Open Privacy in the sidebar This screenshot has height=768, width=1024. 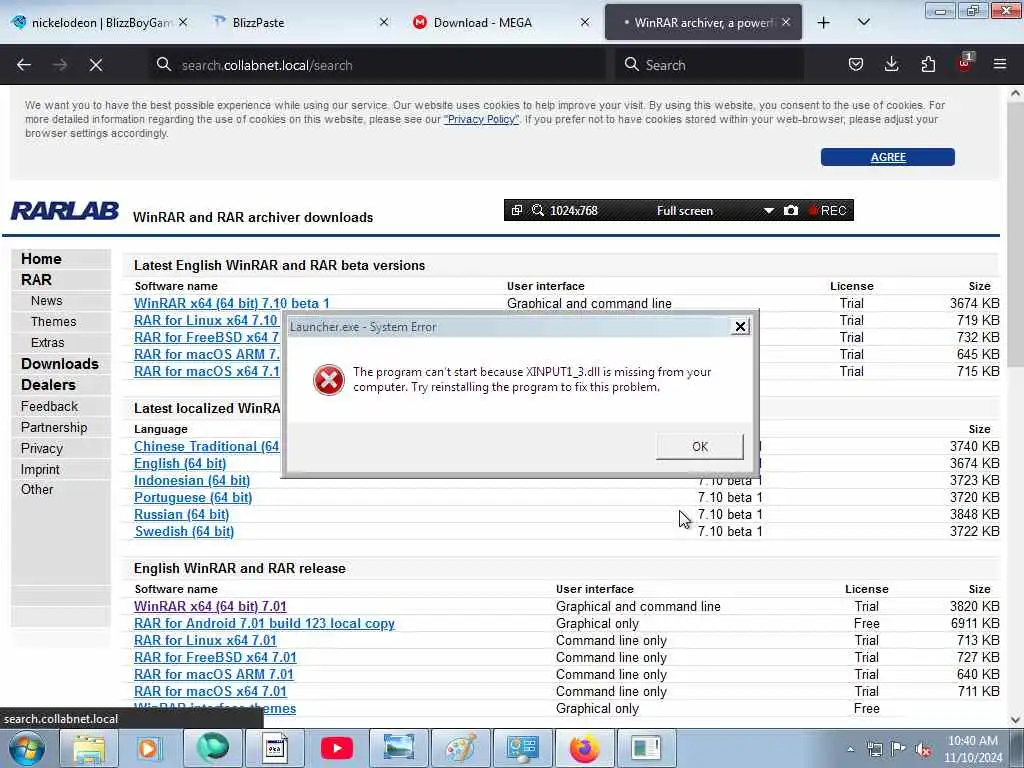tap(42, 448)
